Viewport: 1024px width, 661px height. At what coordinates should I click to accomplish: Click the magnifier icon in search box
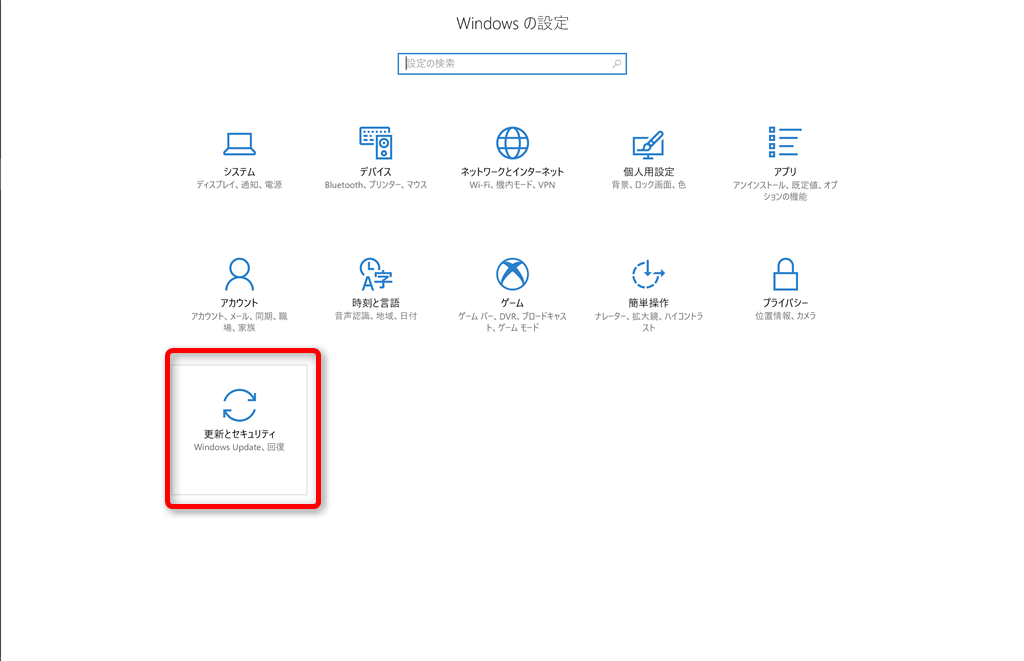click(x=616, y=63)
